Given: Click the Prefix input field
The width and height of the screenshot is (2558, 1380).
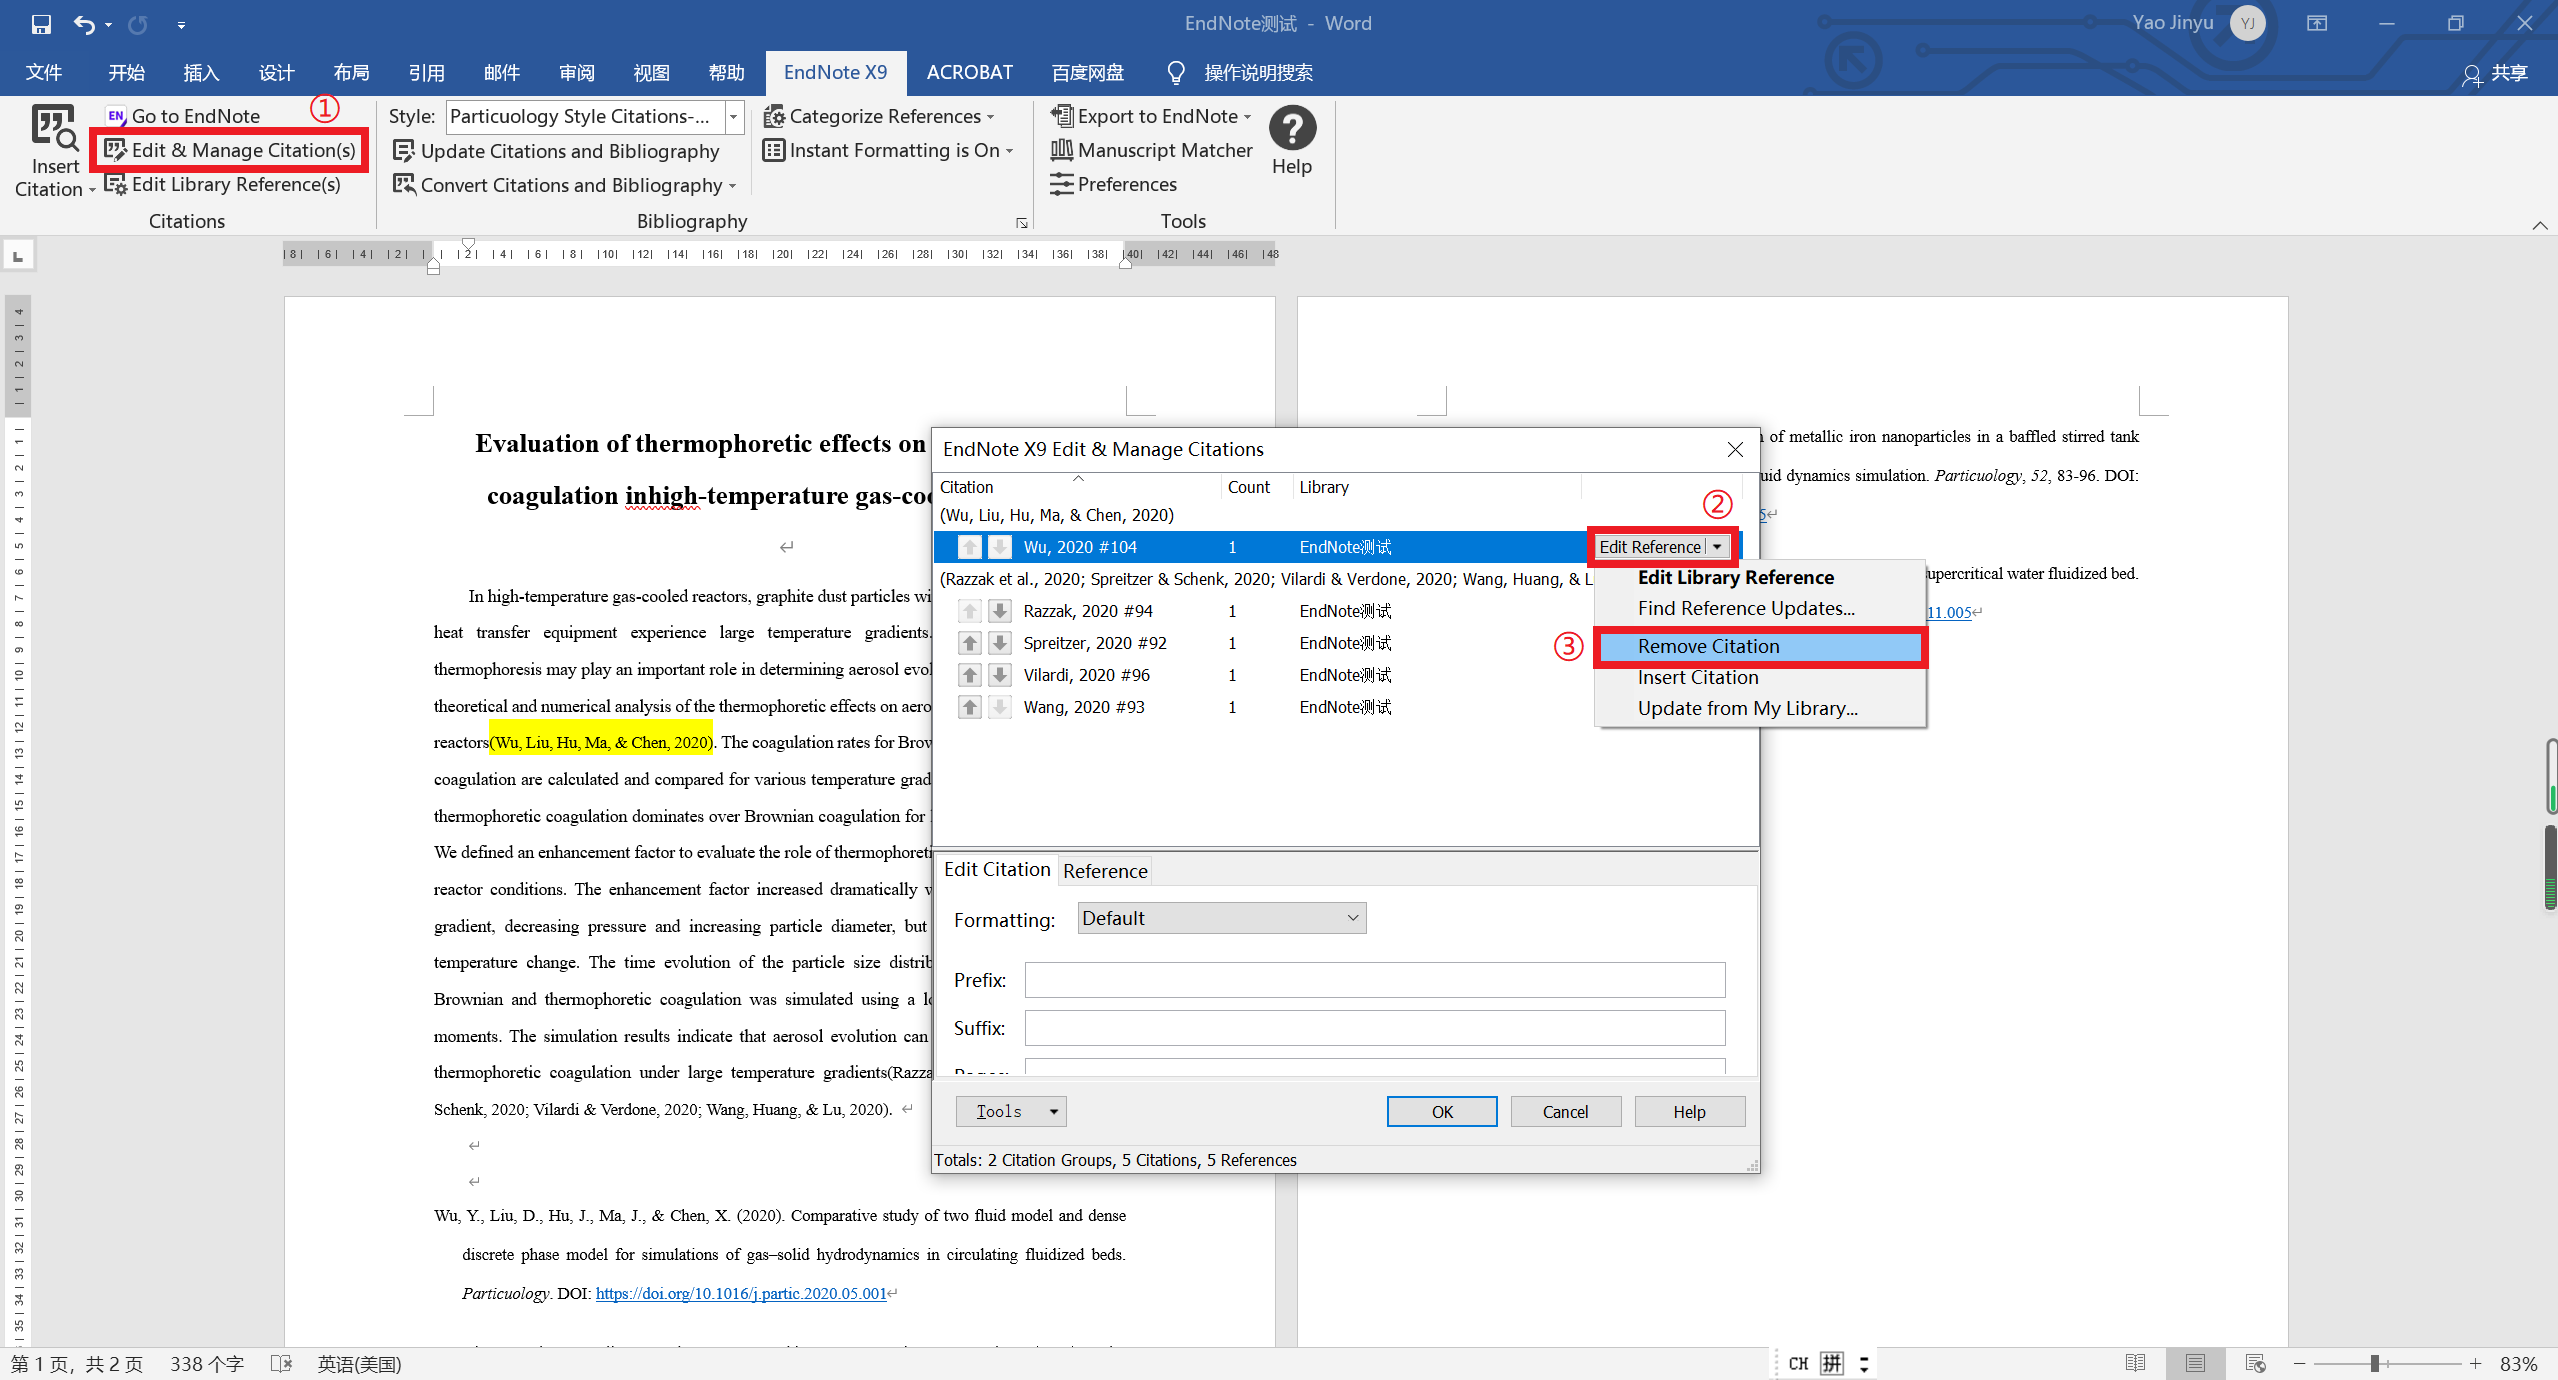Looking at the screenshot, I should (x=1374, y=980).
